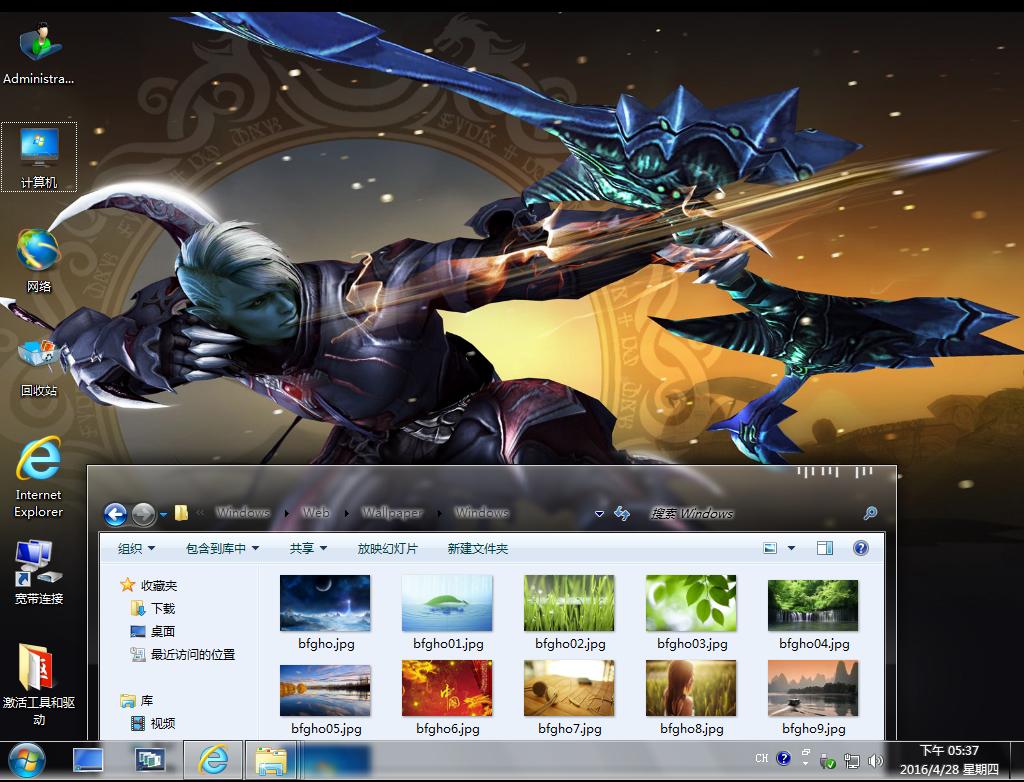The image size is (1024, 782).
Task: Click the help icon in system tray
Action: pyautogui.click(x=784, y=758)
